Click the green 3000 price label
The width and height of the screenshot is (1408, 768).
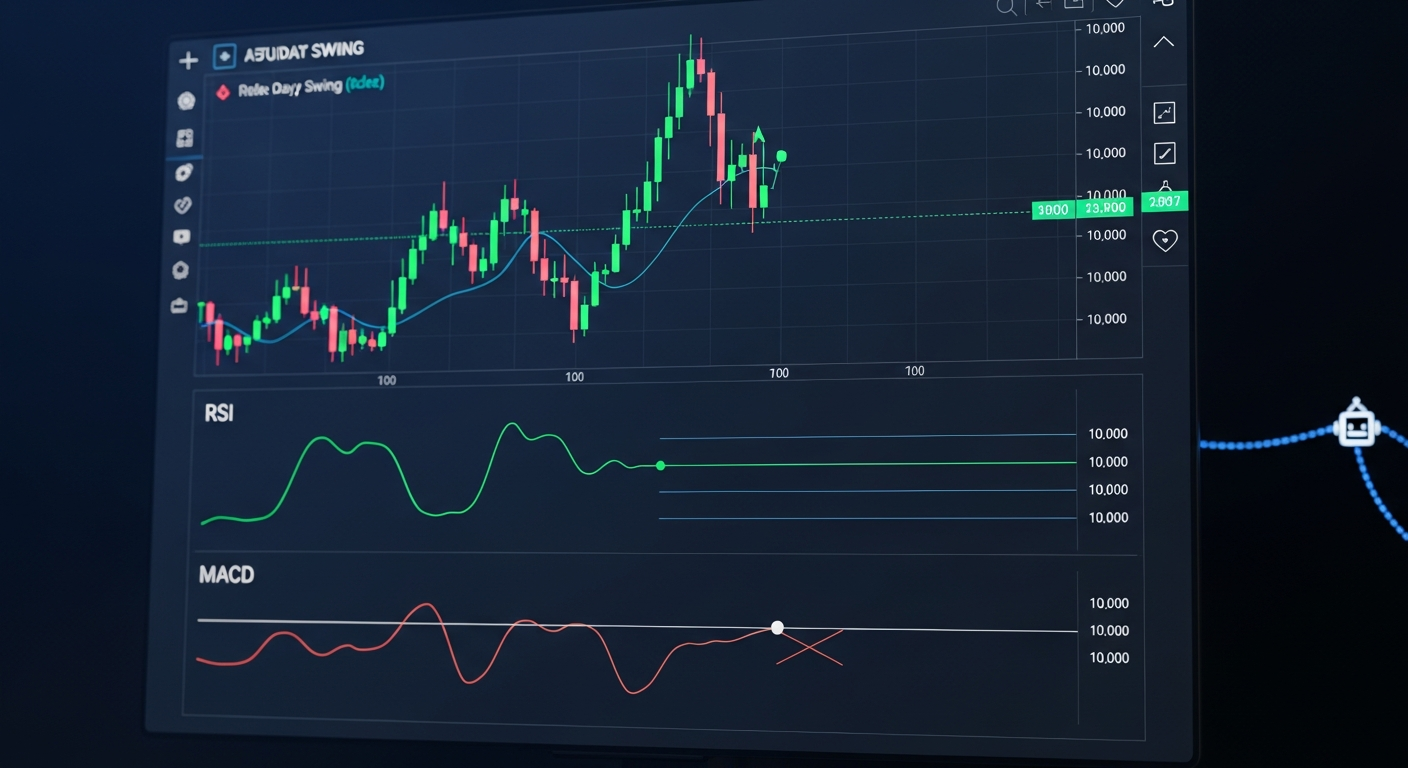tap(1053, 210)
